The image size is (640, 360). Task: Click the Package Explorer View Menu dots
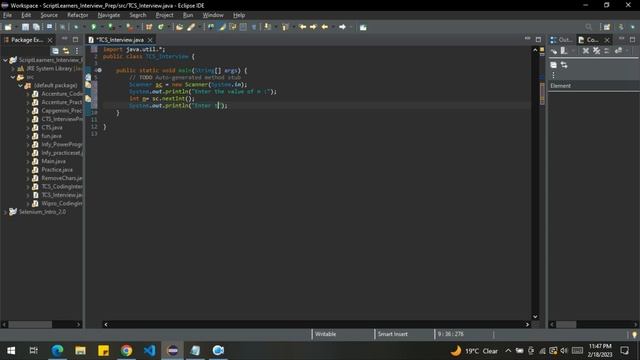tap(77, 51)
